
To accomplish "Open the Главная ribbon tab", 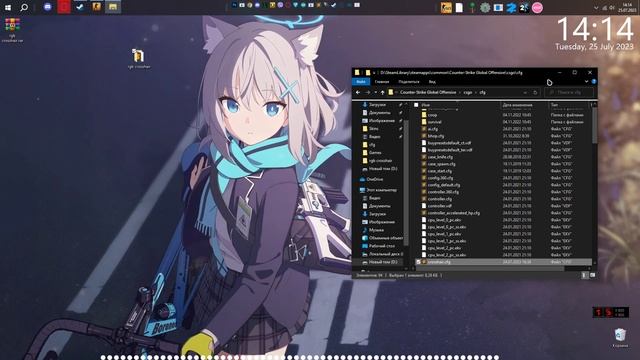I will tap(382, 82).
